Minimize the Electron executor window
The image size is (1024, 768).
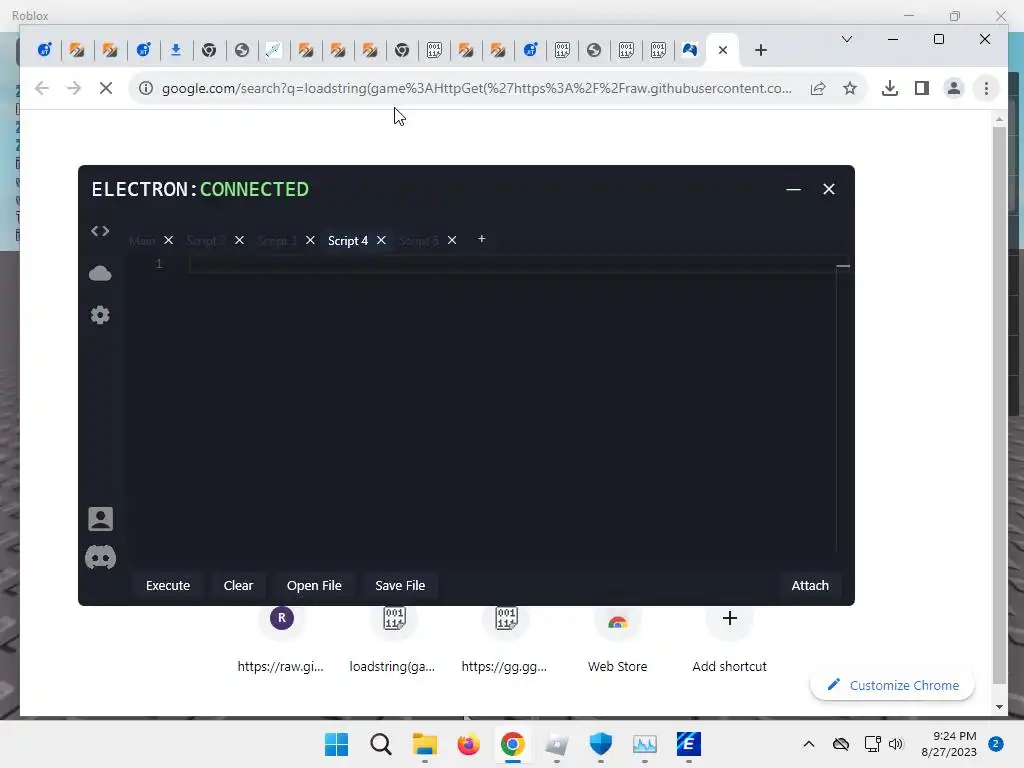click(x=793, y=189)
